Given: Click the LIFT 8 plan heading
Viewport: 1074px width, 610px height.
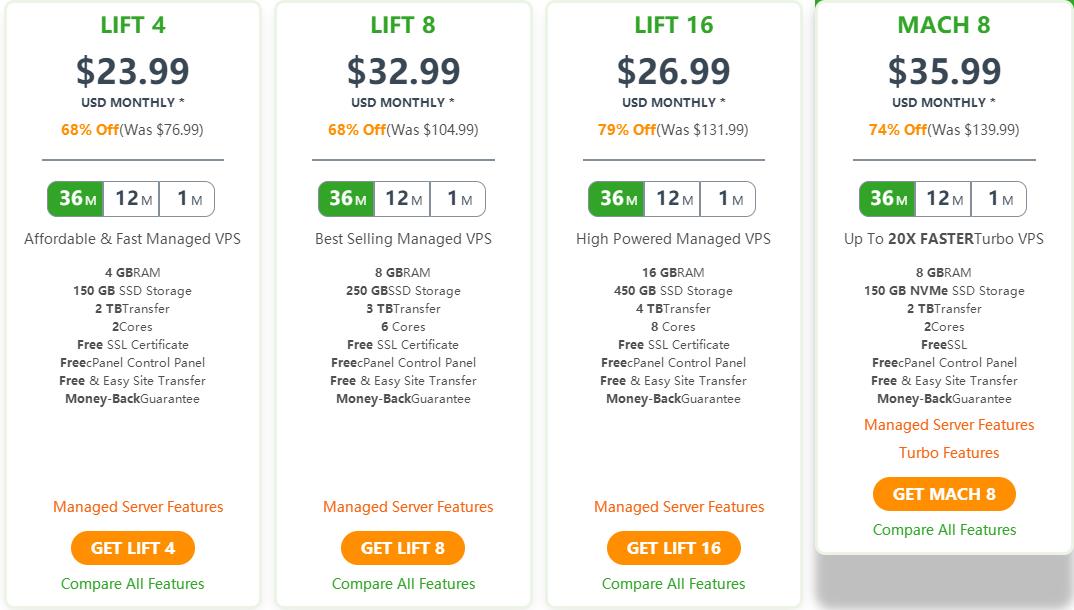Looking at the screenshot, I should [403, 25].
